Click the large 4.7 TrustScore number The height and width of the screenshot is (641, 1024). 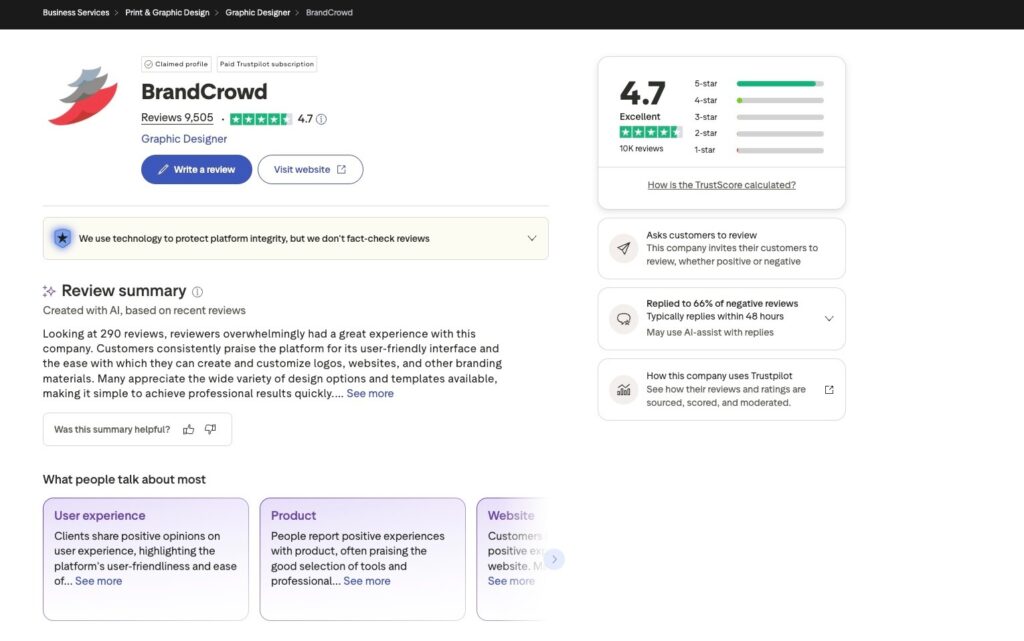click(643, 93)
